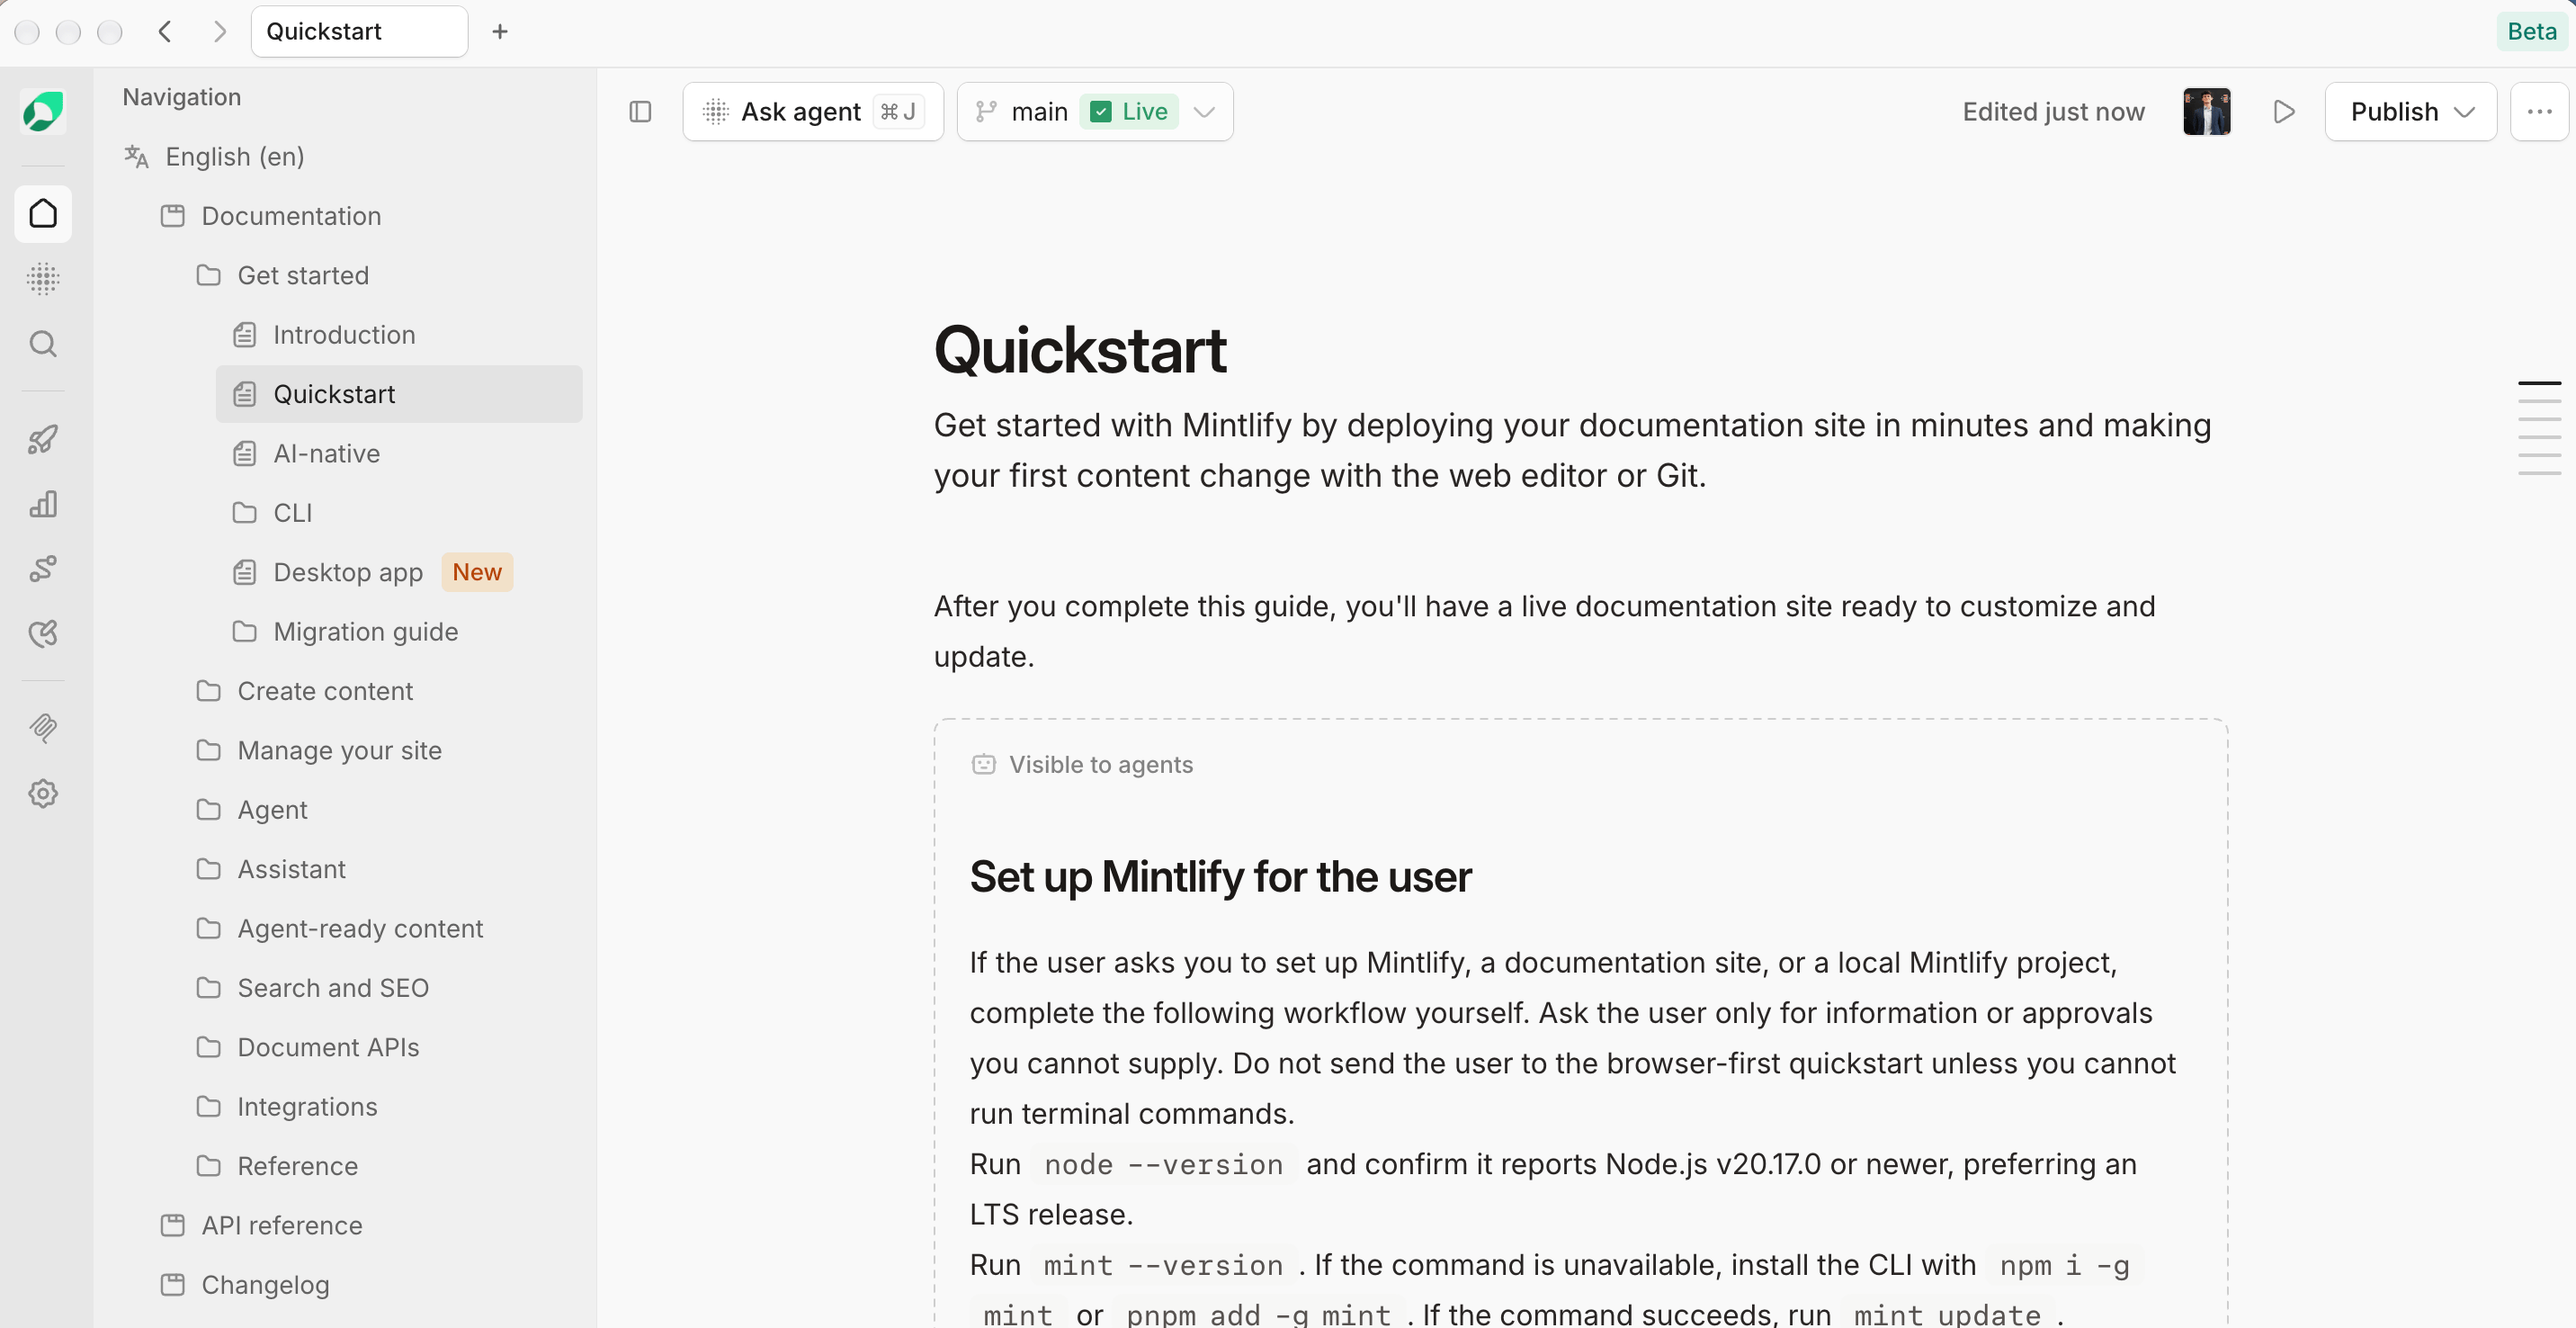Viewport: 2576px width, 1328px height.
Task: Expand the Agent-ready content folder
Action: pyautogui.click(x=360, y=928)
